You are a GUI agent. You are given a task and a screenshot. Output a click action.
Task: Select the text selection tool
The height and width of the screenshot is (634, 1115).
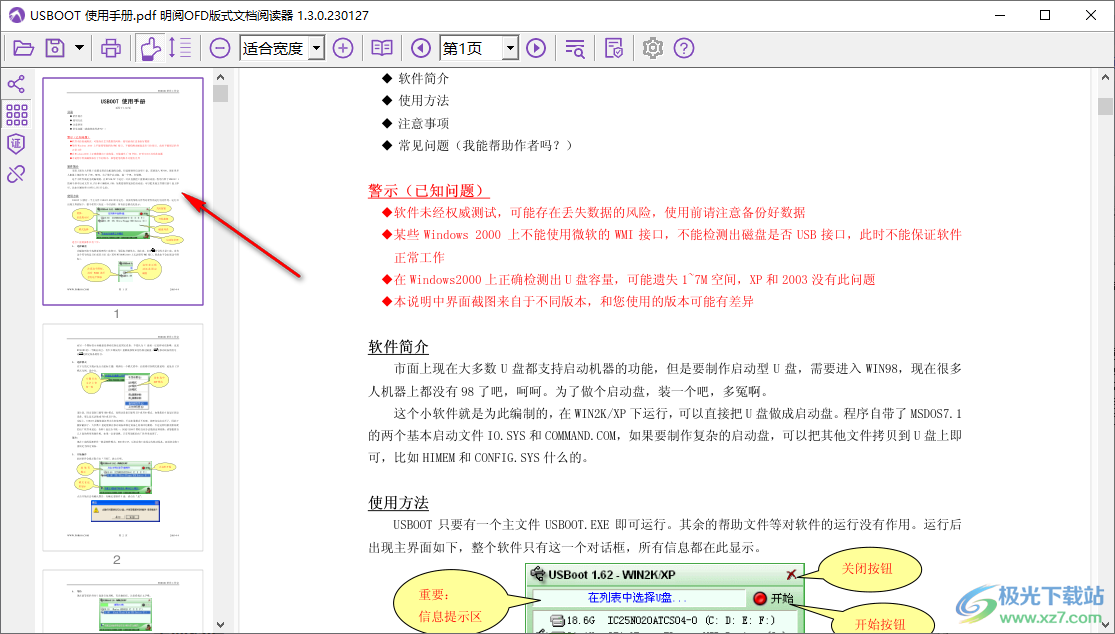(x=180, y=48)
